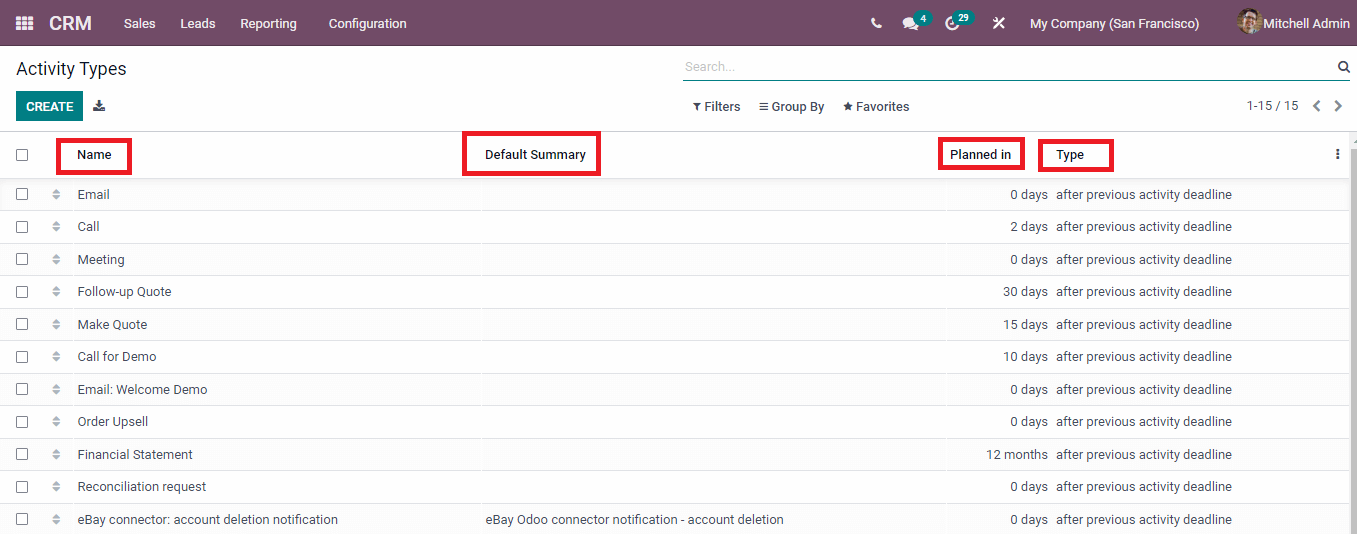Image resolution: width=1357 pixels, height=534 pixels.
Task: Click the search magnifier icon
Action: pos(1343,67)
